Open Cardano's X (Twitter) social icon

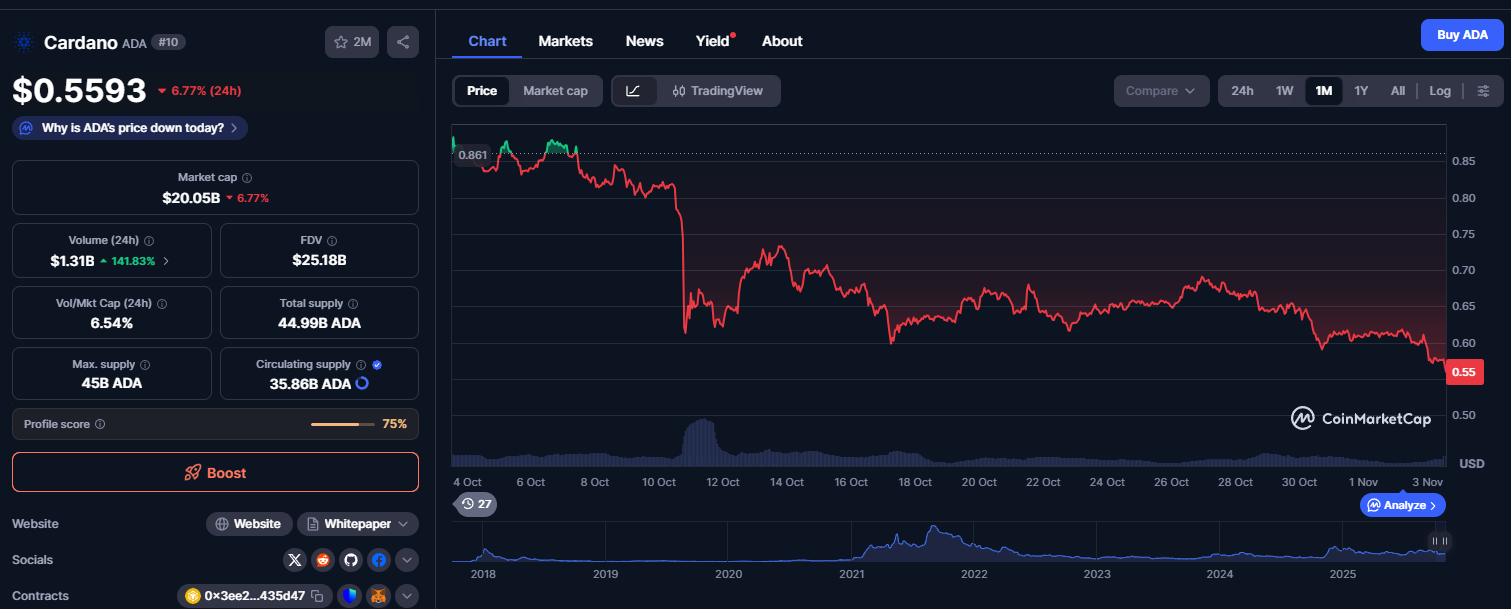click(295, 560)
